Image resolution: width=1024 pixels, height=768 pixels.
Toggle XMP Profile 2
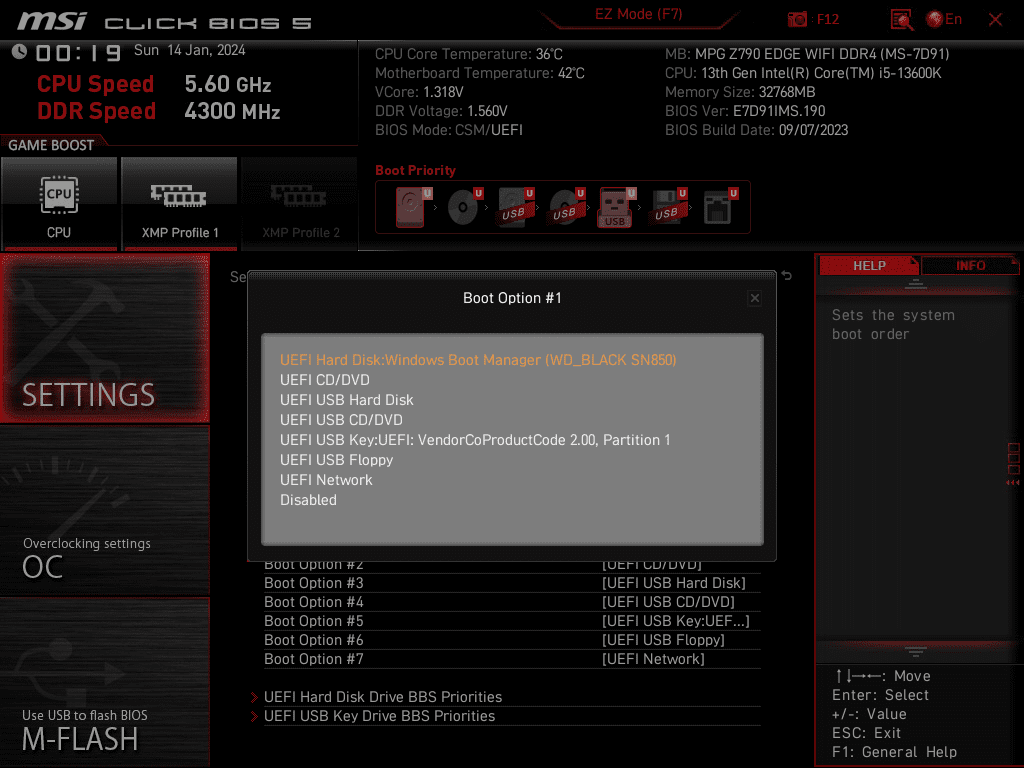[300, 203]
